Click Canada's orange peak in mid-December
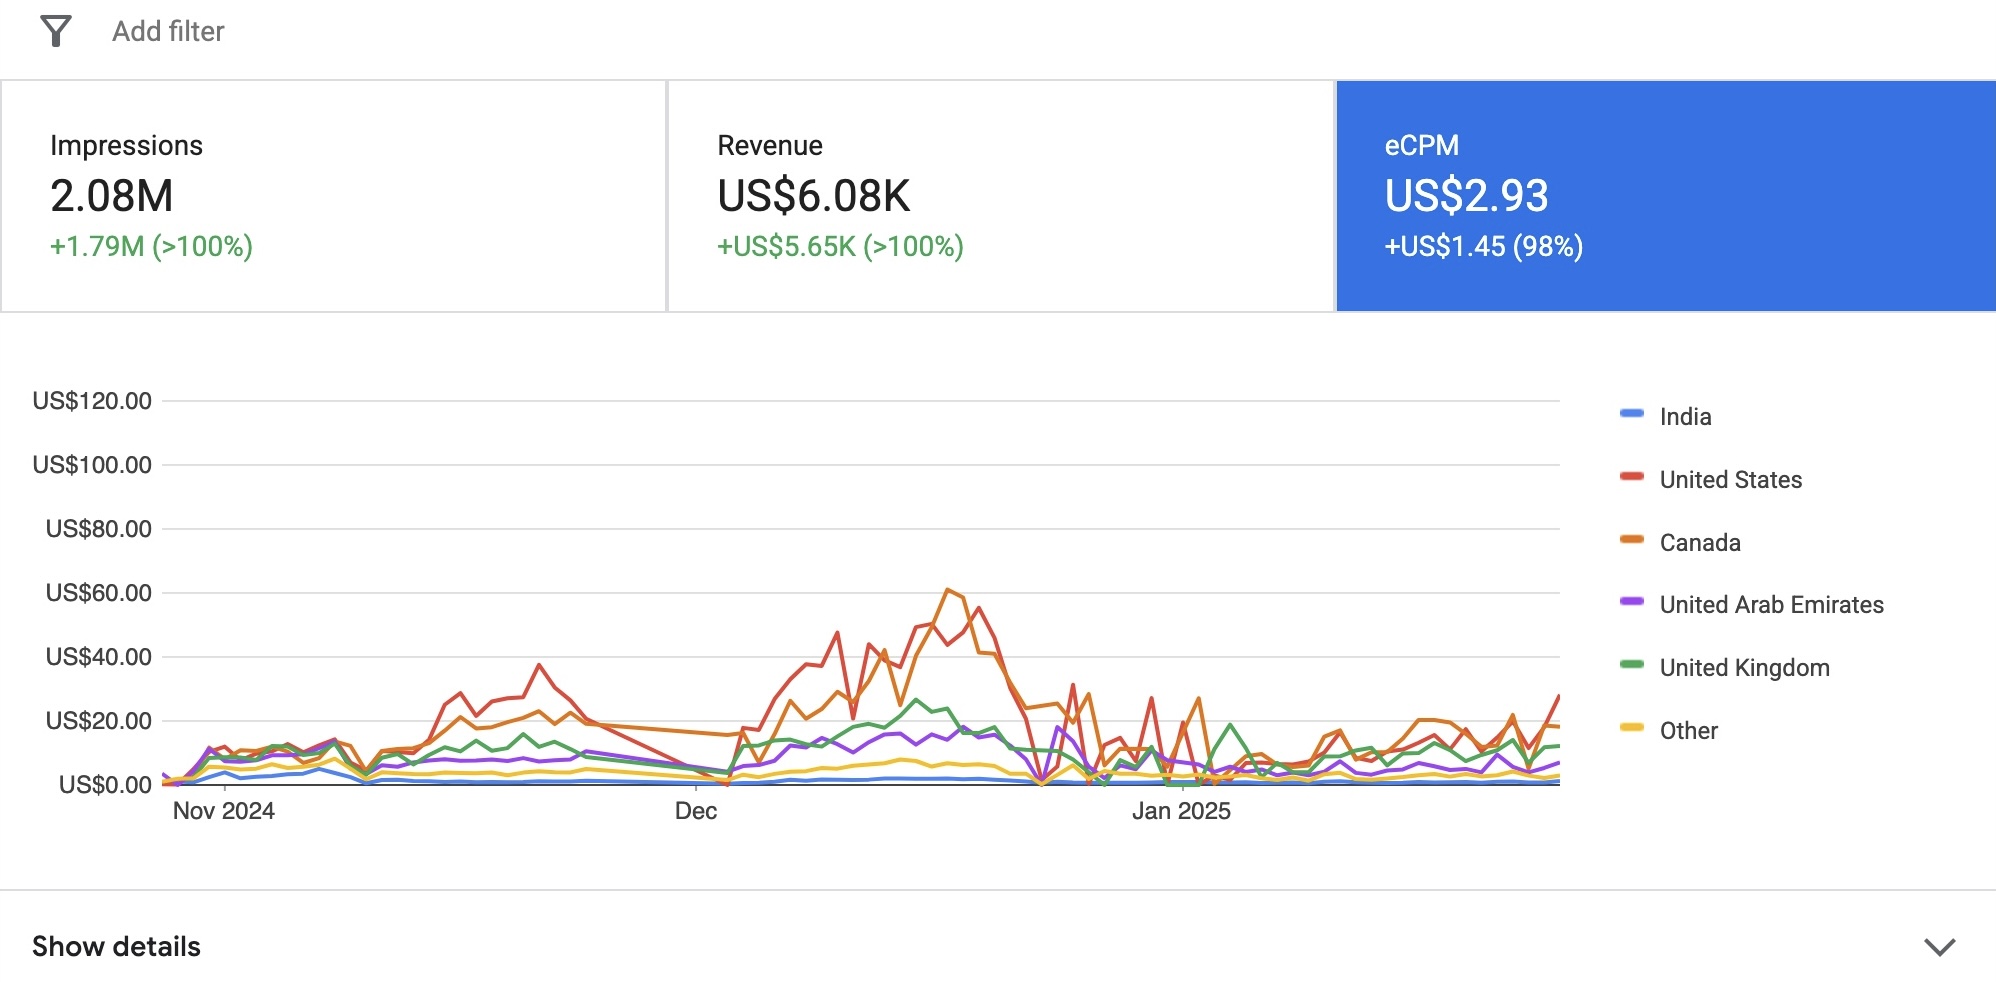1996x982 pixels. tap(947, 590)
